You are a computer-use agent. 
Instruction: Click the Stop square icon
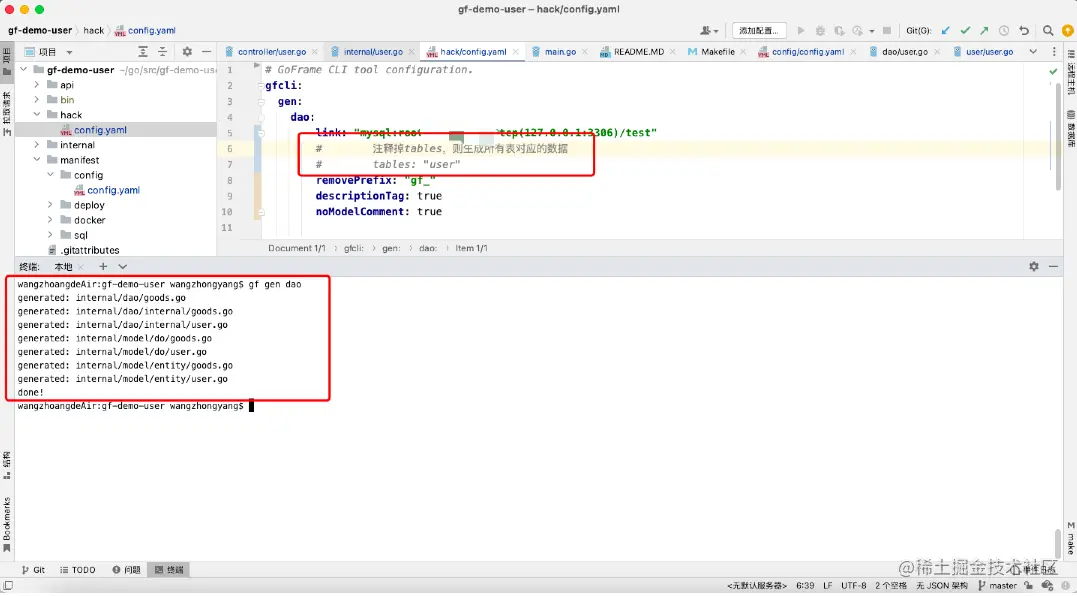(x=887, y=30)
